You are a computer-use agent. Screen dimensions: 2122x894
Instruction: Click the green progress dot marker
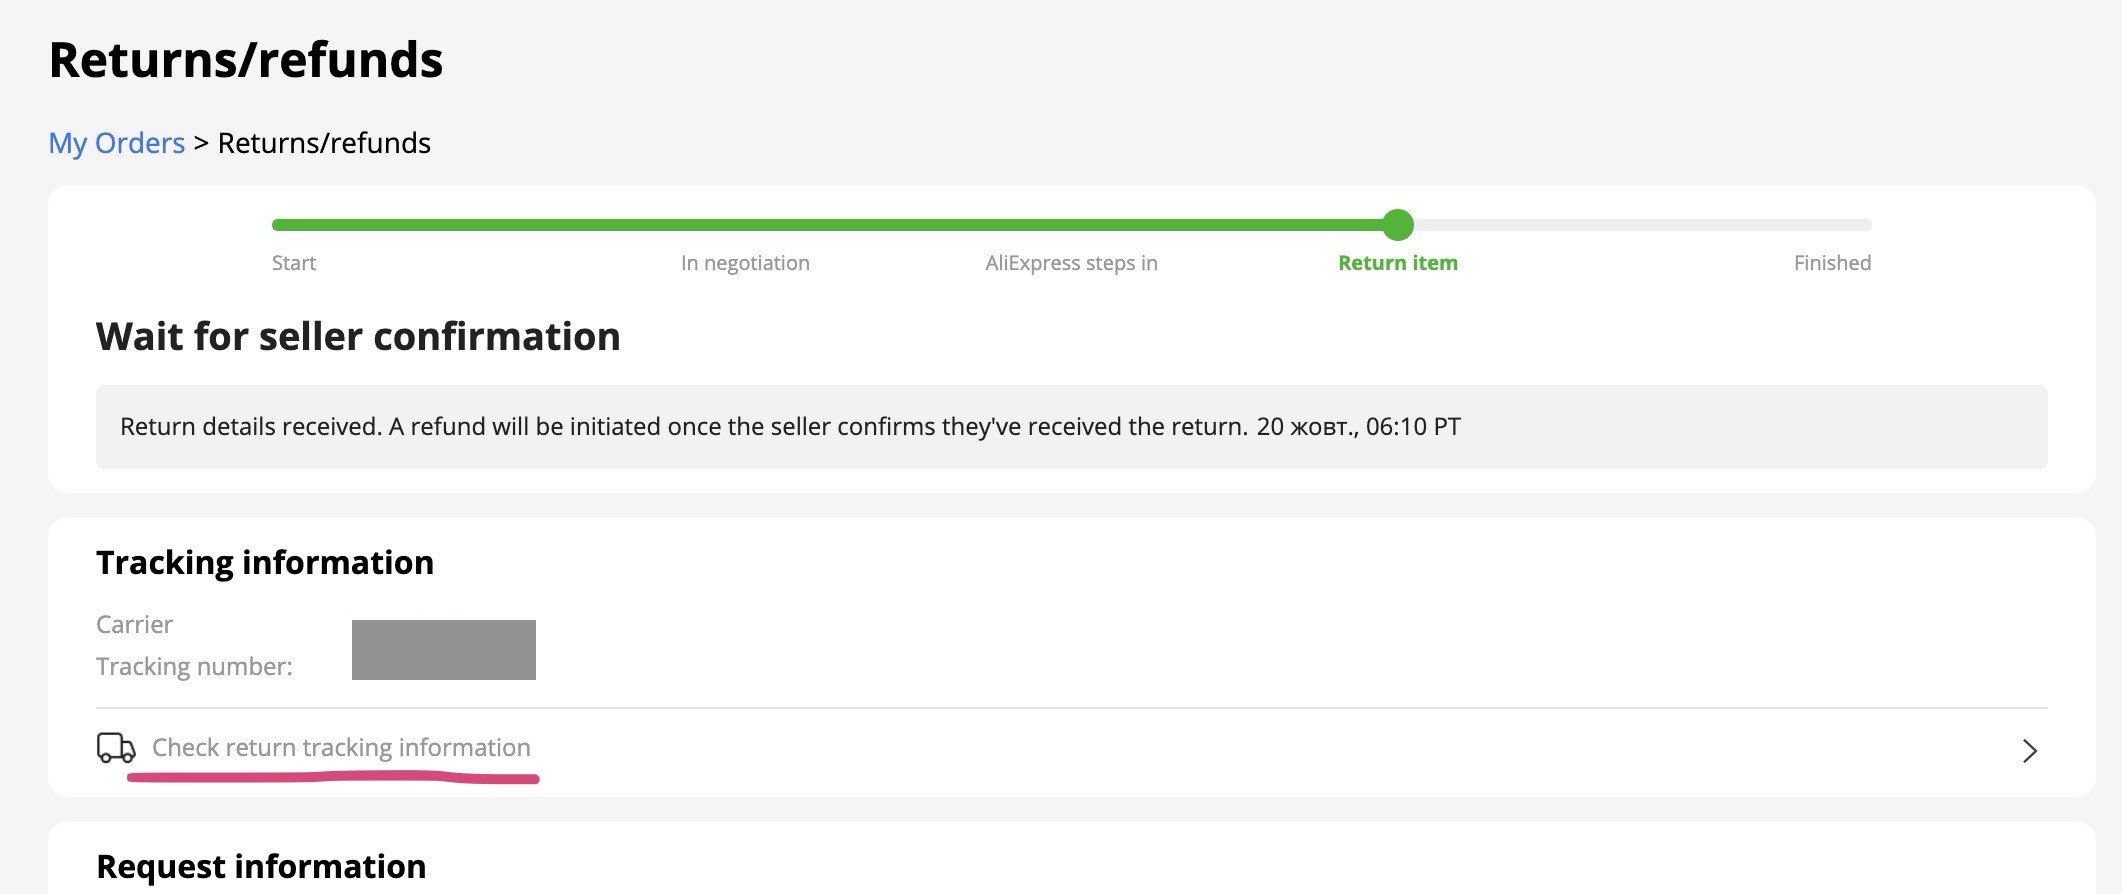pos(1397,225)
